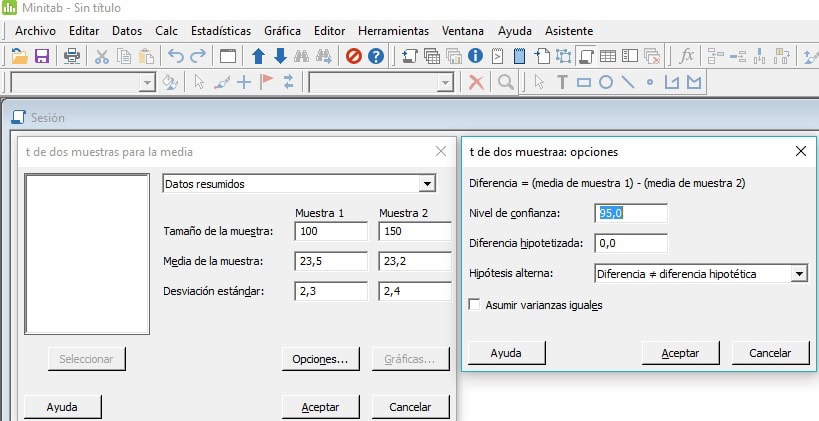Open Help via the blue question mark icon

click(x=376, y=56)
